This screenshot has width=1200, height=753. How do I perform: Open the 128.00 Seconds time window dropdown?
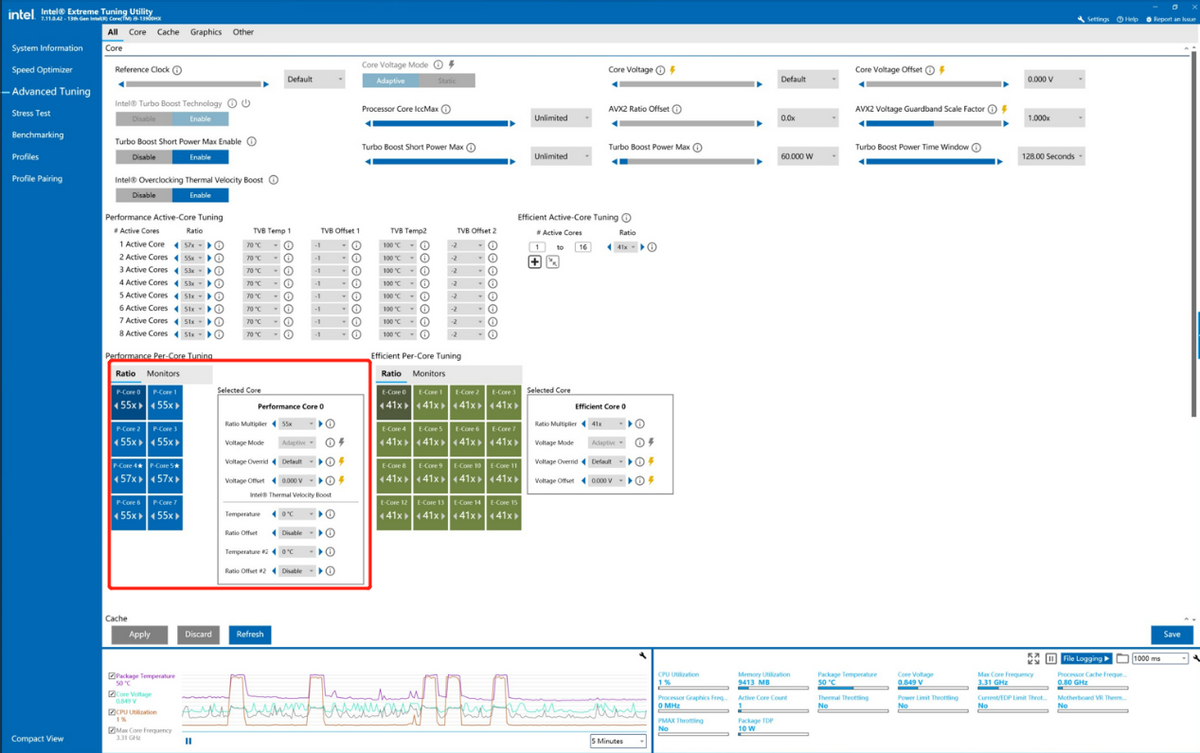[1051, 156]
